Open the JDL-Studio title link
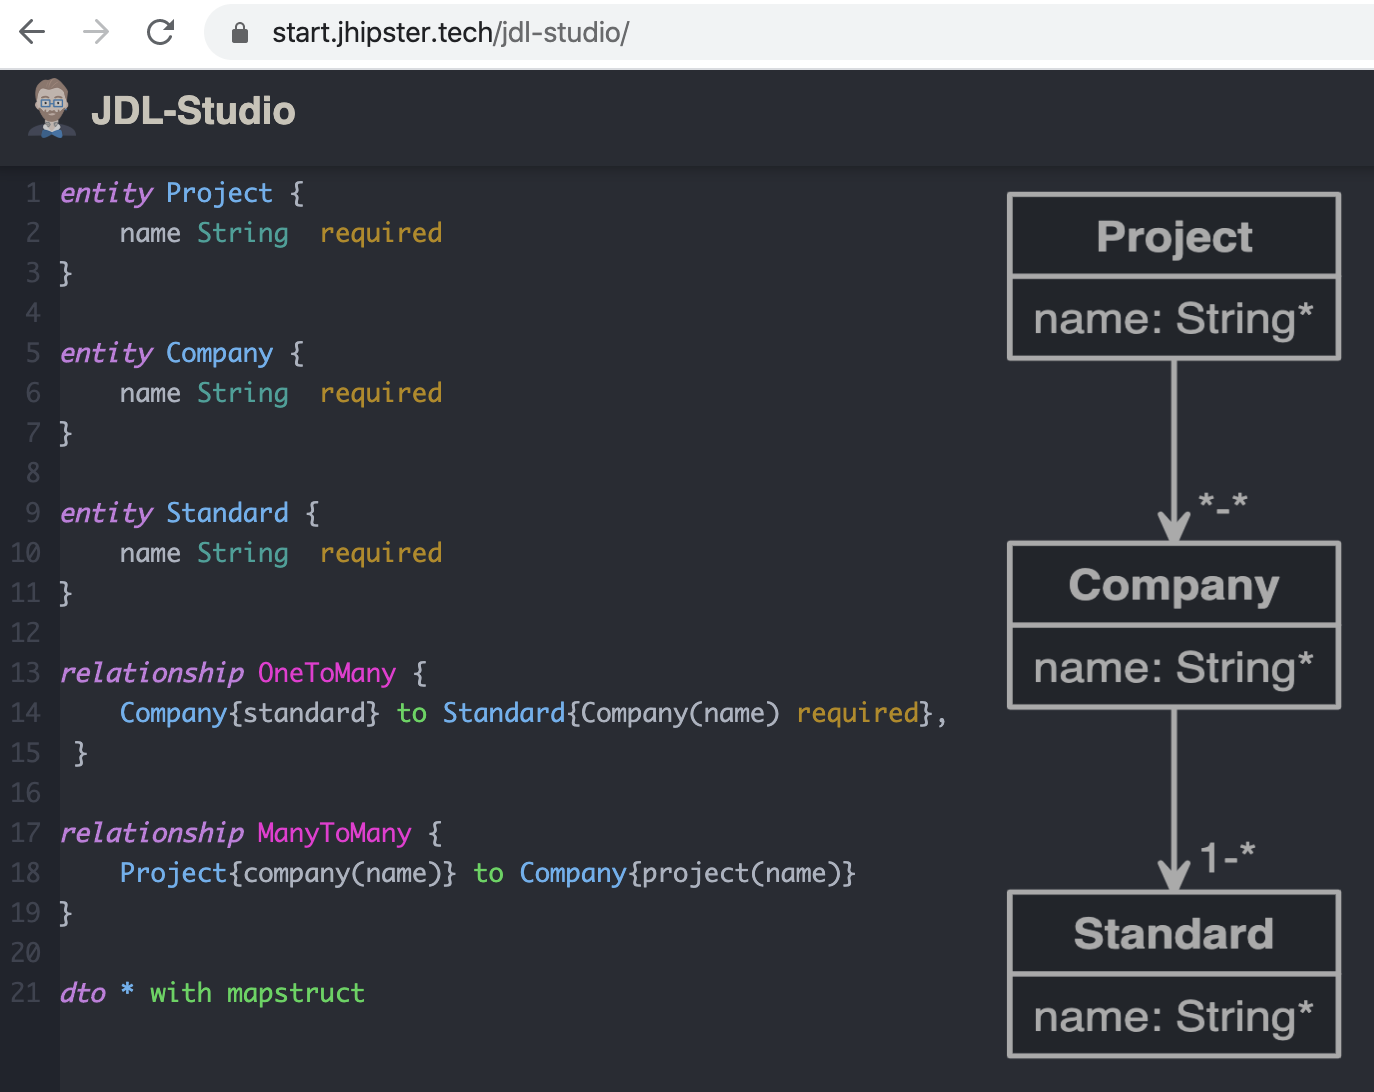Screen dimensions: 1374x1092 tap(193, 111)
